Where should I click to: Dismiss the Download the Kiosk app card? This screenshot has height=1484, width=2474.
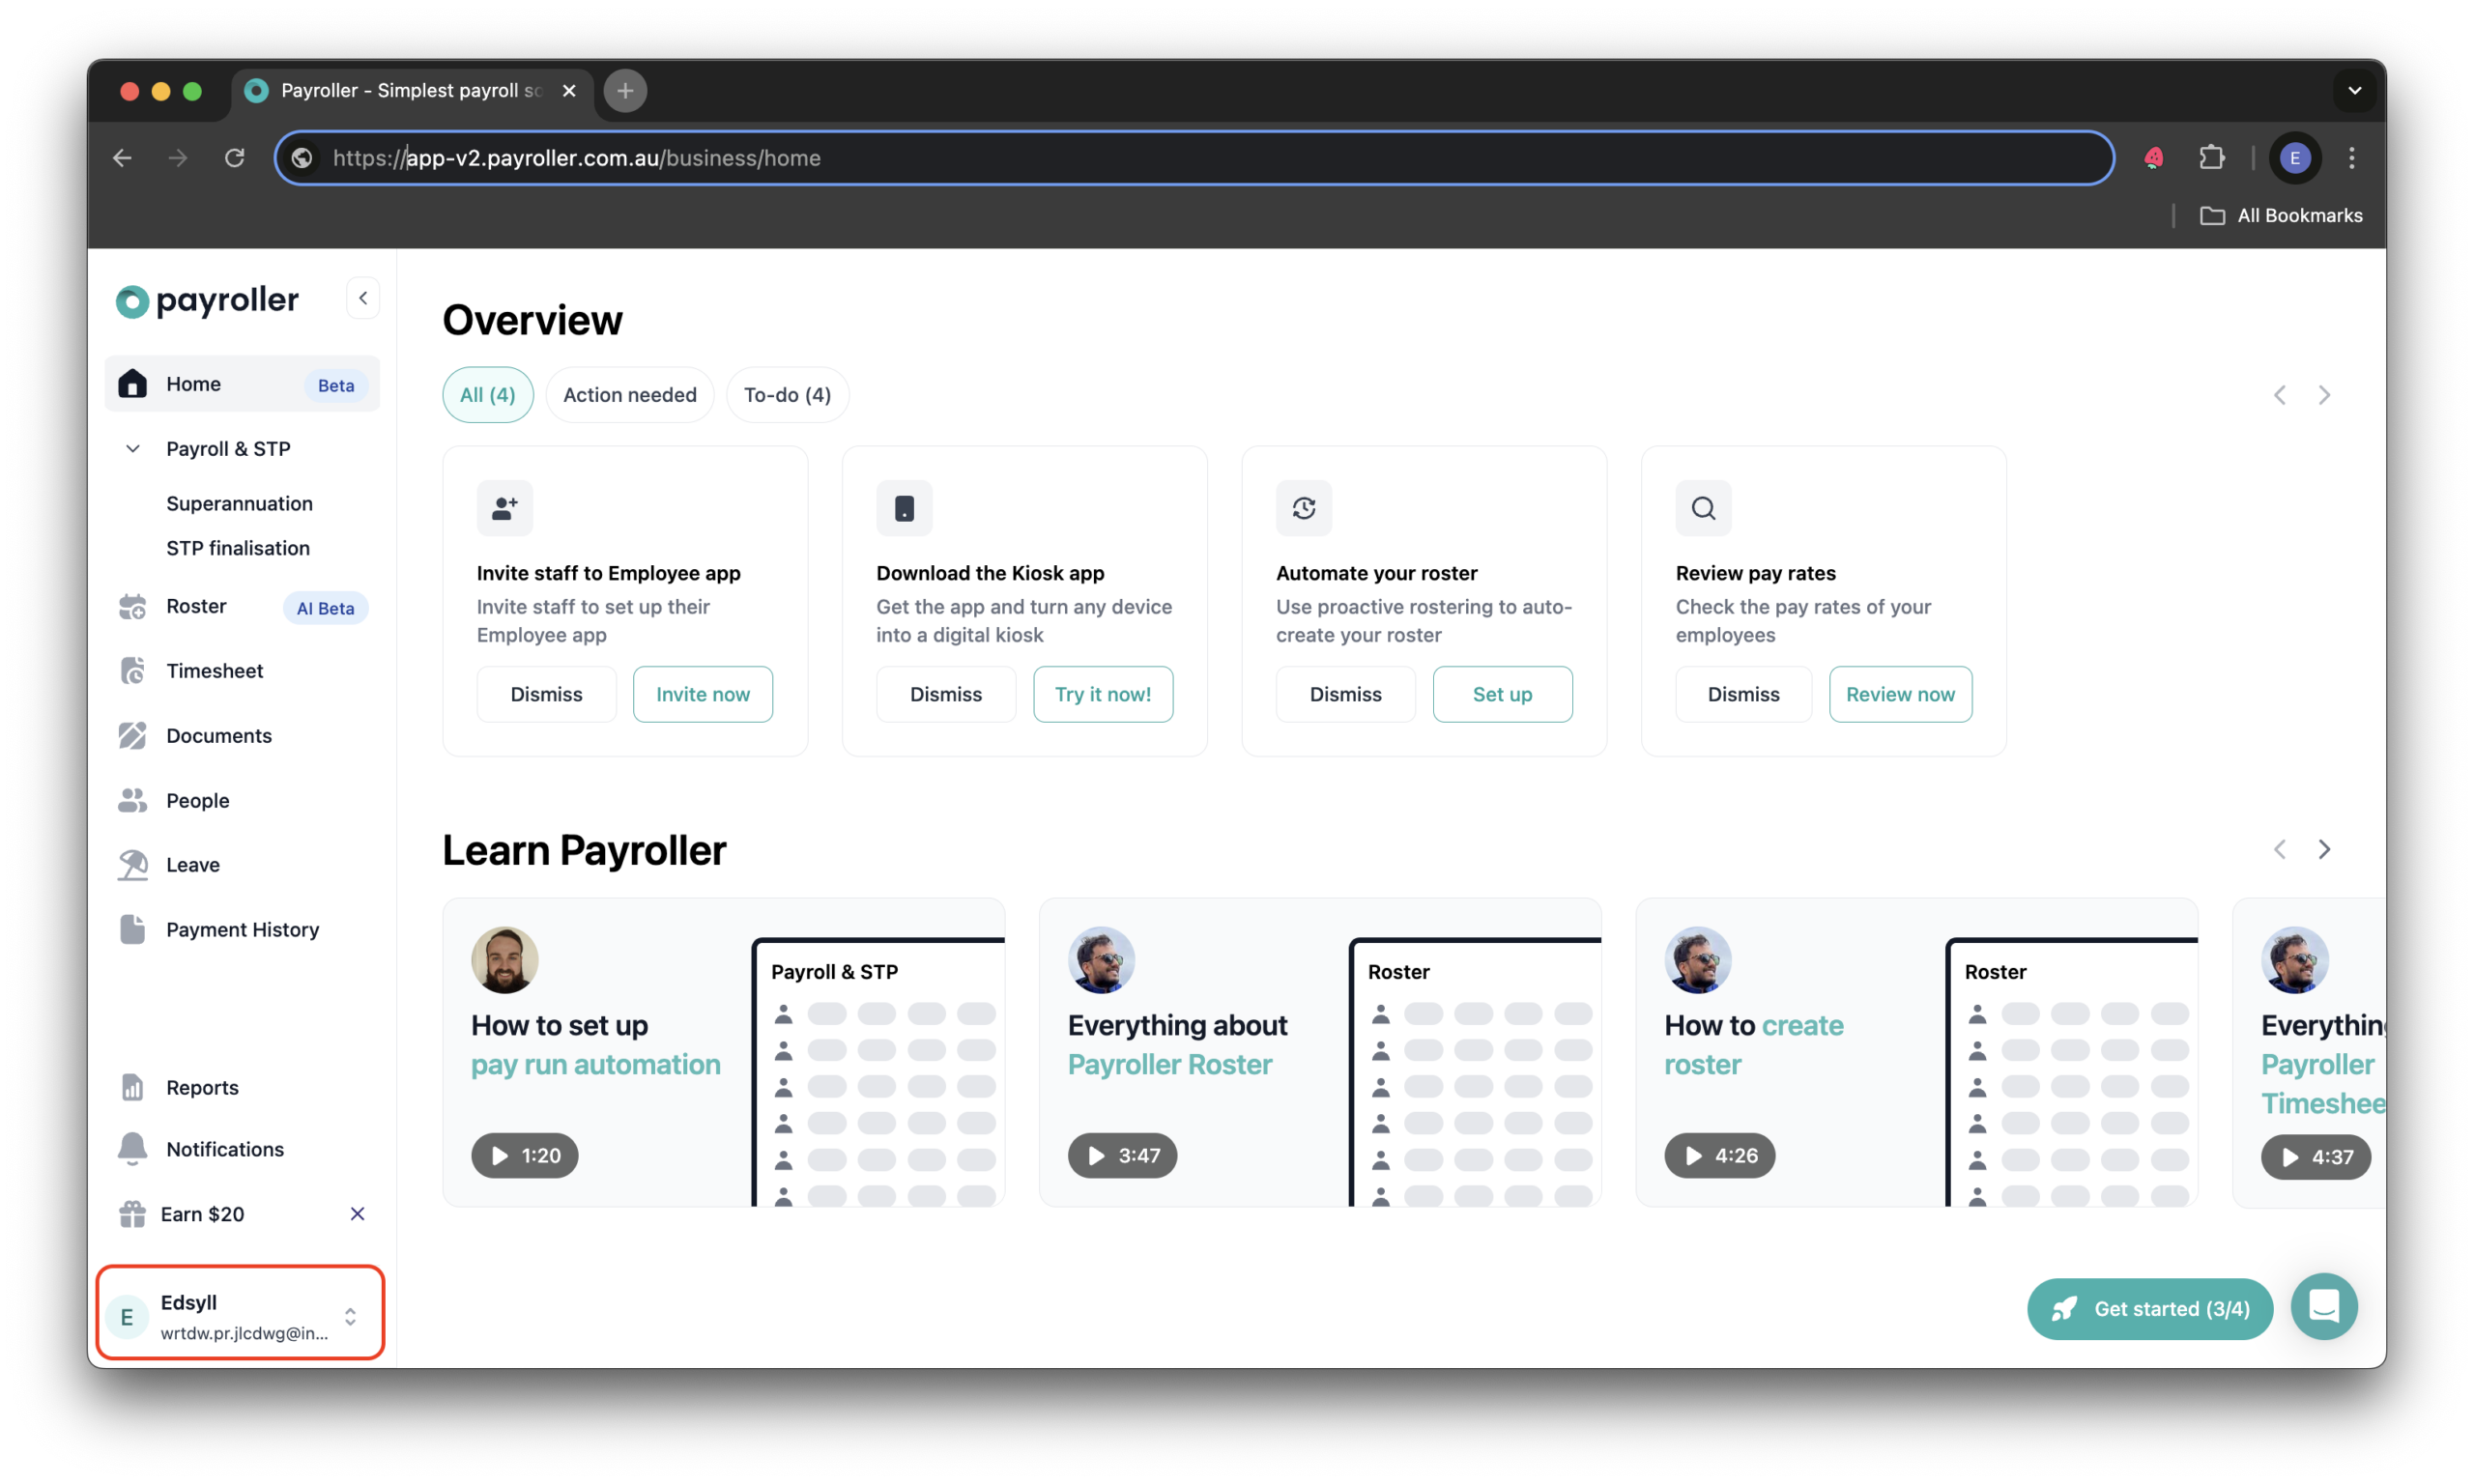pyautogui.click(x=946, y=694)
